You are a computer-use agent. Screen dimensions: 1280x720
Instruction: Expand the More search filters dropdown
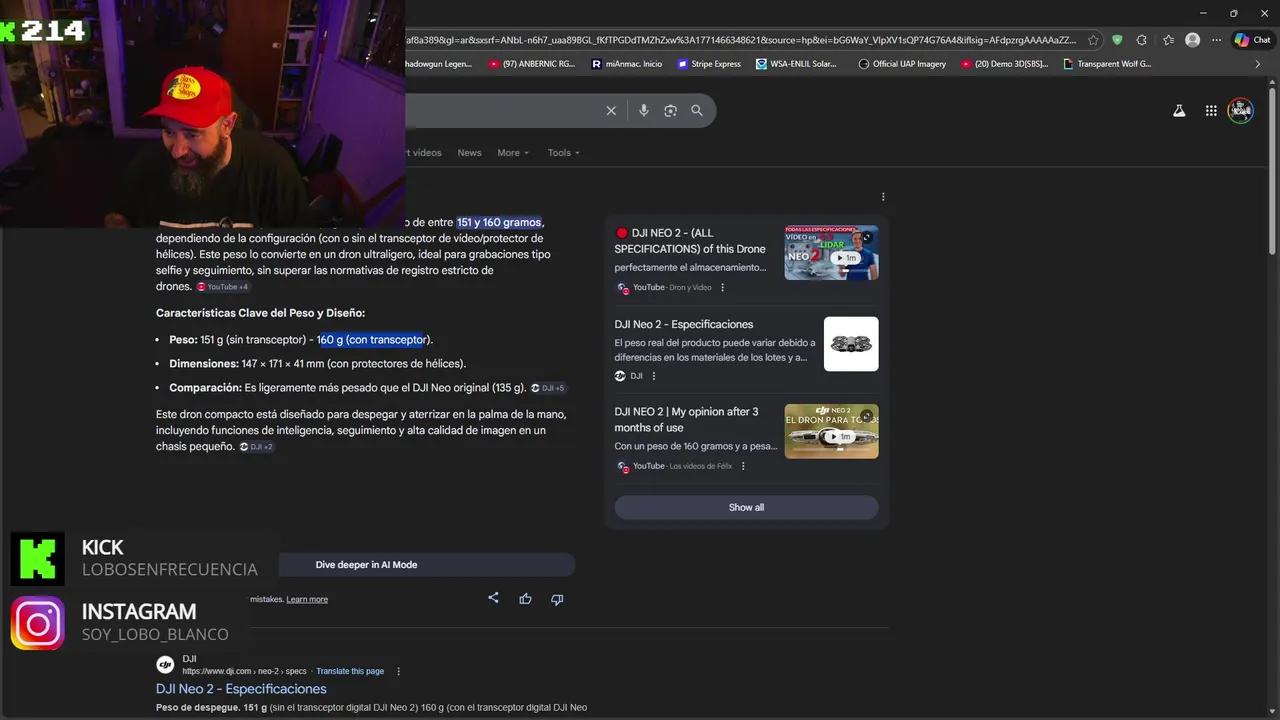513,153
